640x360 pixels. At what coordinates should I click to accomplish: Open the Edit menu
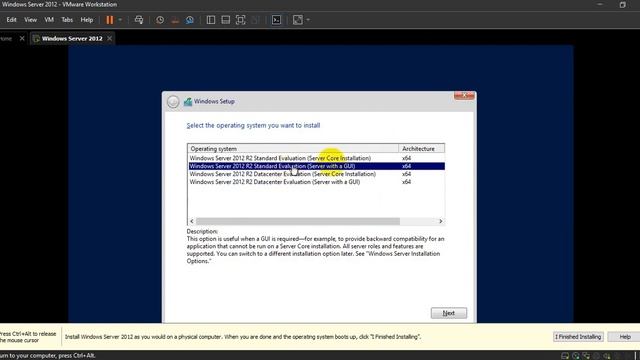tap(11, 20)
